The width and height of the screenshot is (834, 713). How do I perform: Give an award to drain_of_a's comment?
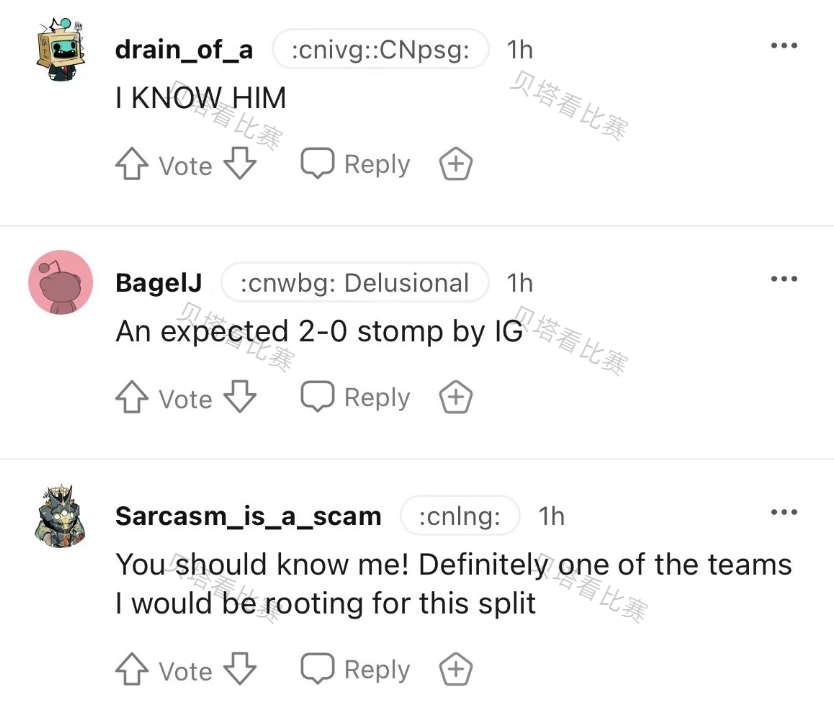tap(455, 163)
